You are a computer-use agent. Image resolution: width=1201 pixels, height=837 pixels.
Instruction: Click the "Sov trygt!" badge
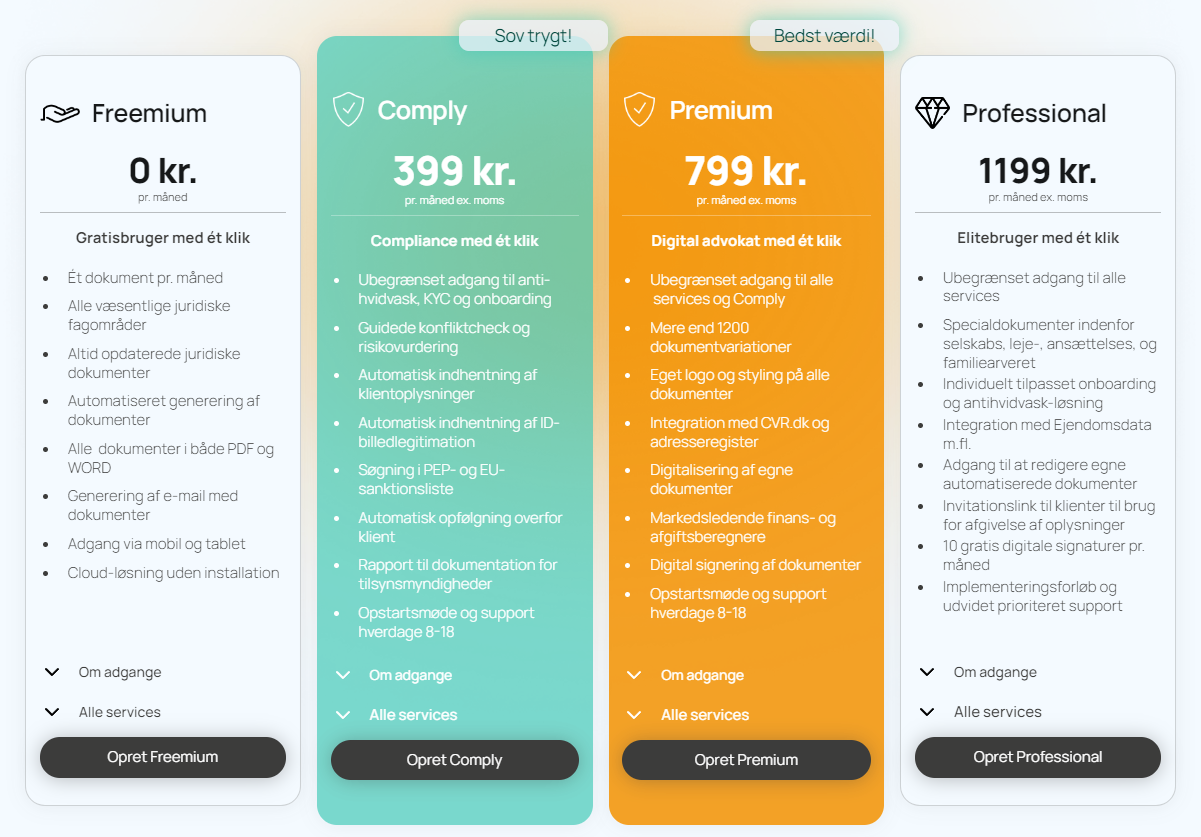tap(533, 34)
